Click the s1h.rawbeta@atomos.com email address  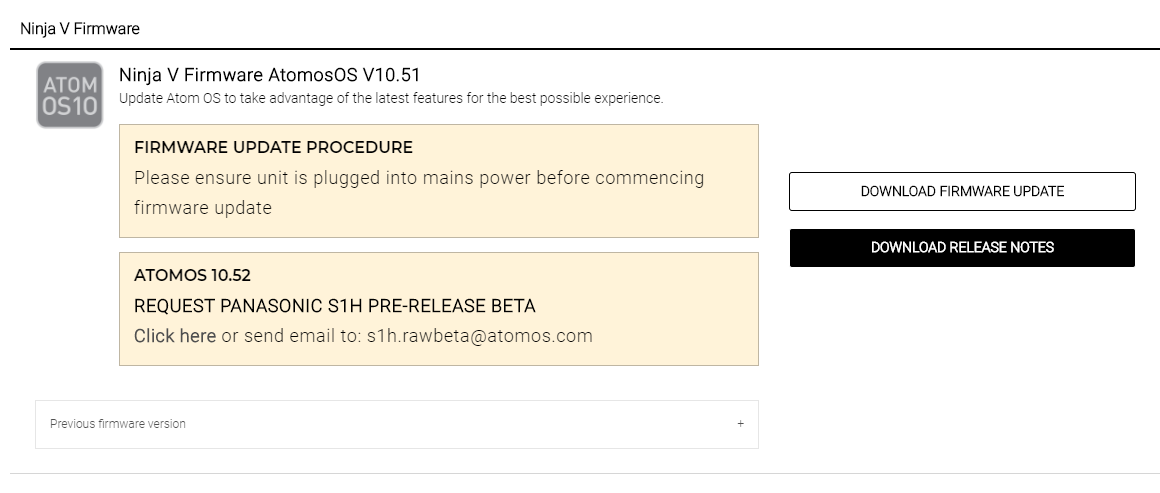[x=479, y=336]
